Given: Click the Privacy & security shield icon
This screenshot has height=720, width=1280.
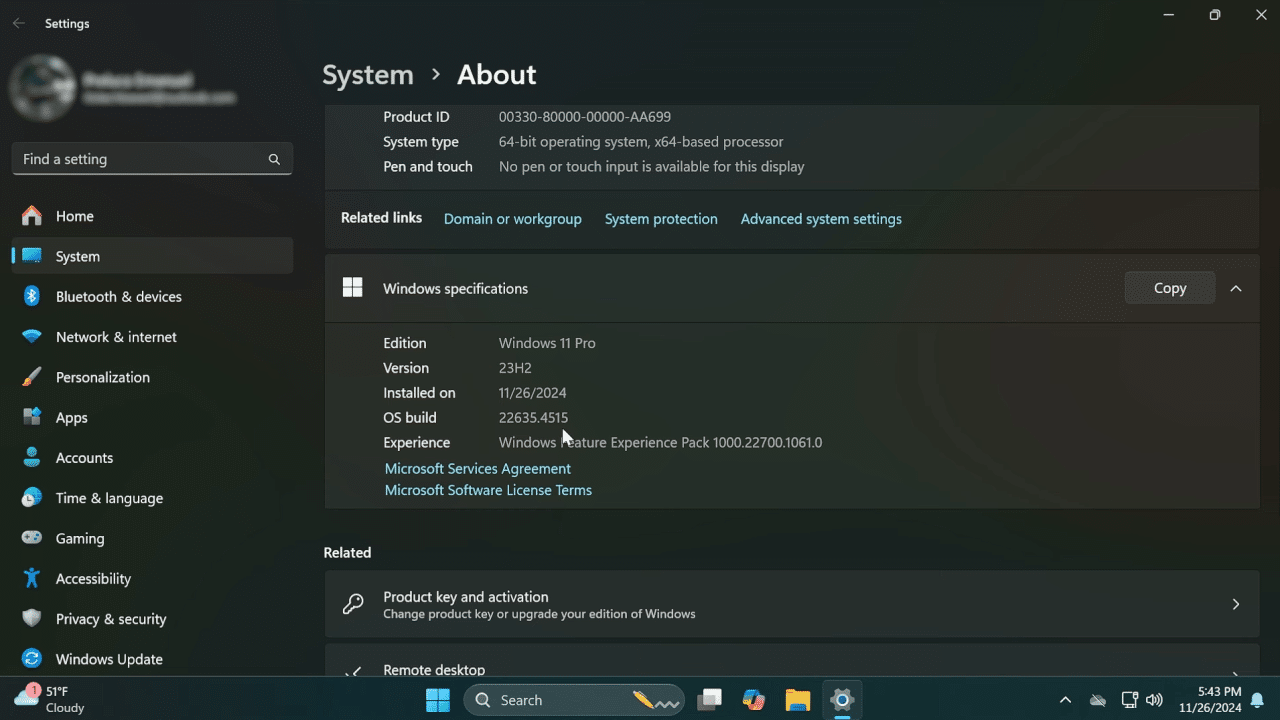Looking at the screenshot, I should (32, 619).
